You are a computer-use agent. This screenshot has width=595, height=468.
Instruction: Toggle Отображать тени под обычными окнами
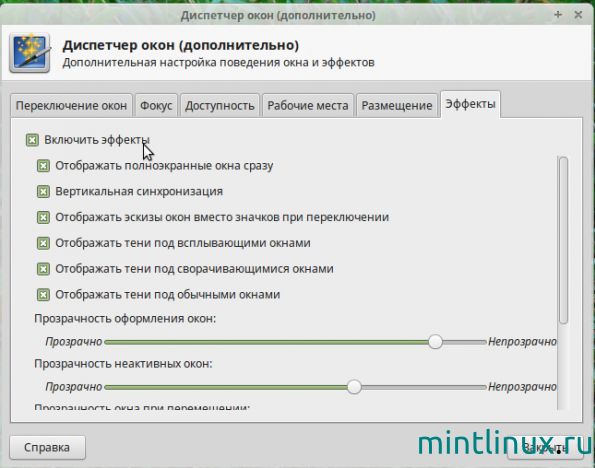(x=43, y=295)
